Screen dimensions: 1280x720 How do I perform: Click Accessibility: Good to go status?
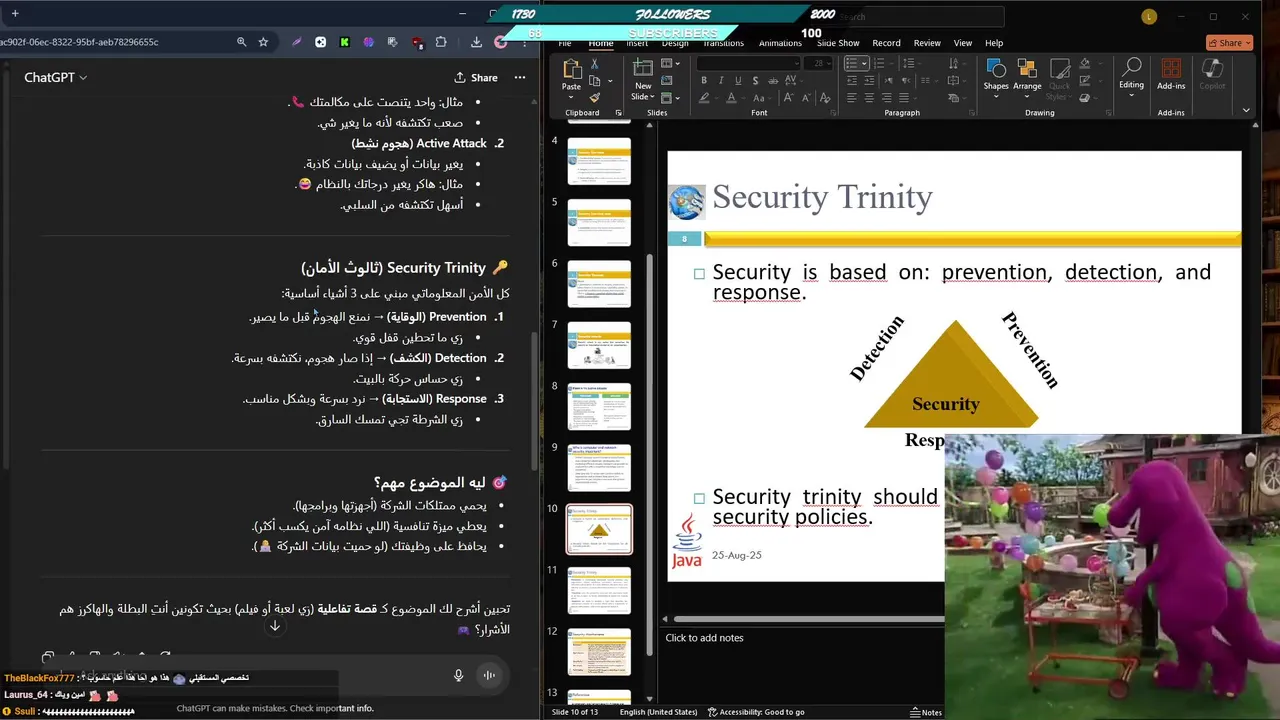pos(756,712)
